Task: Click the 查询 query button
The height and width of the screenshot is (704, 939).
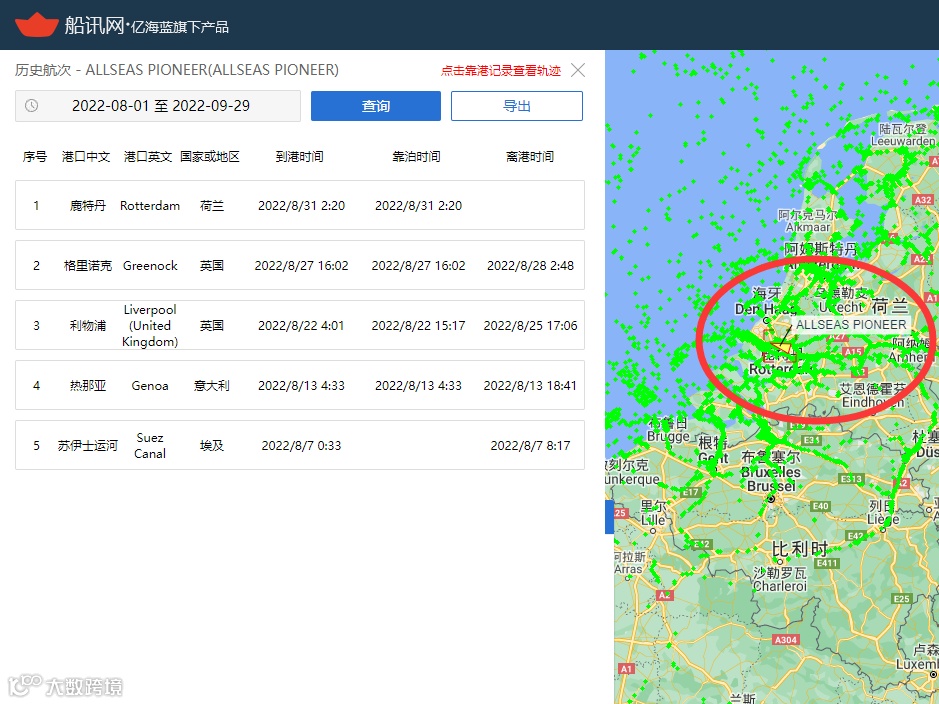Action: point(375,106)
